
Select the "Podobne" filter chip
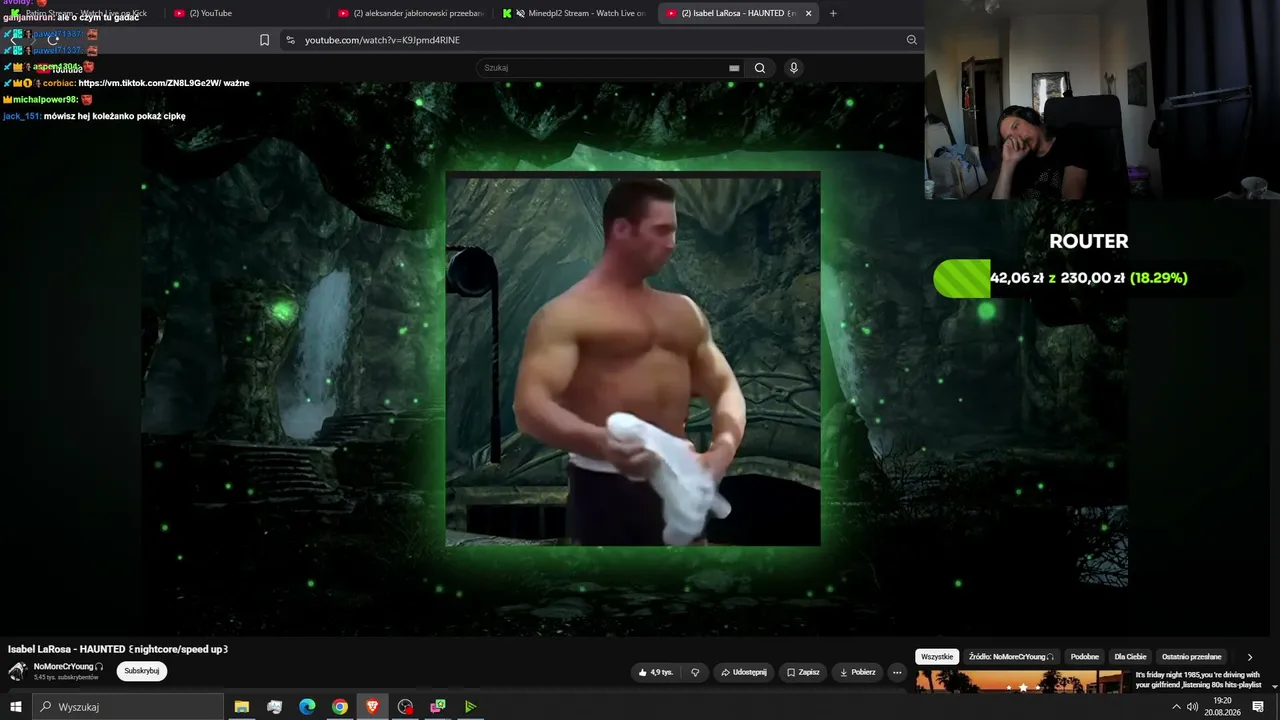(1085, 657)
